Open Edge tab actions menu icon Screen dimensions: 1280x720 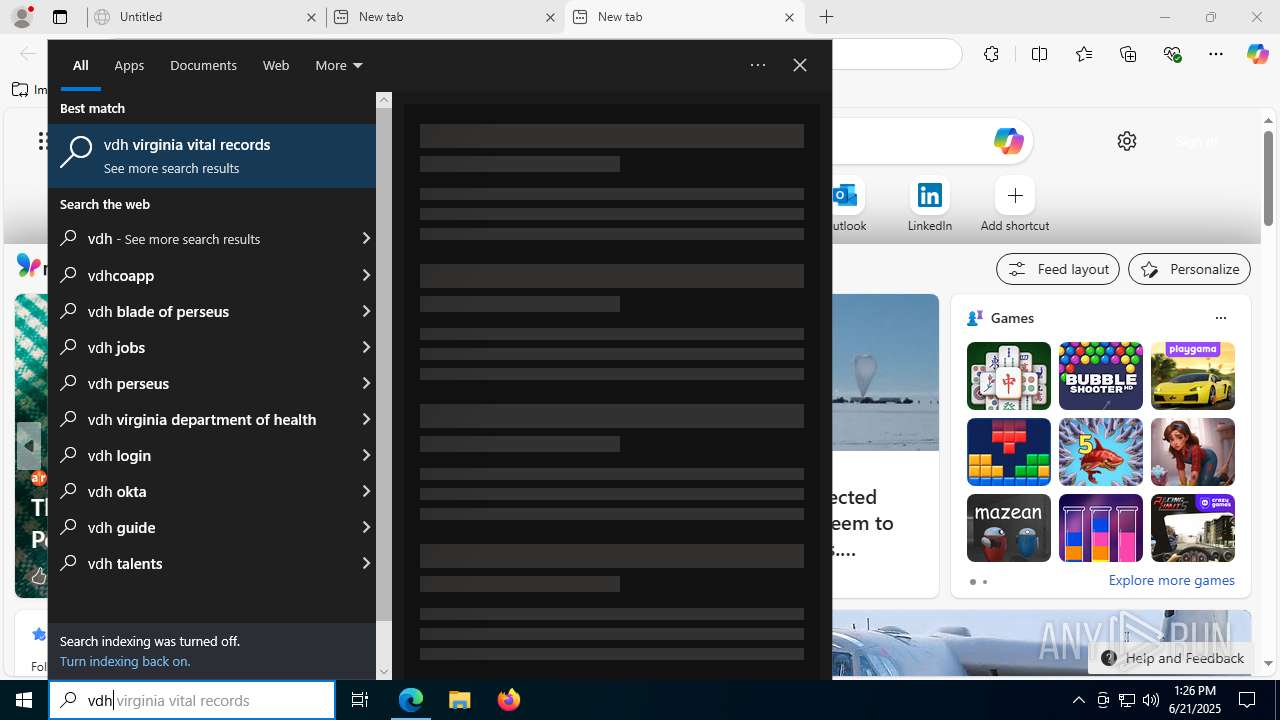click(x=60, y=17)
